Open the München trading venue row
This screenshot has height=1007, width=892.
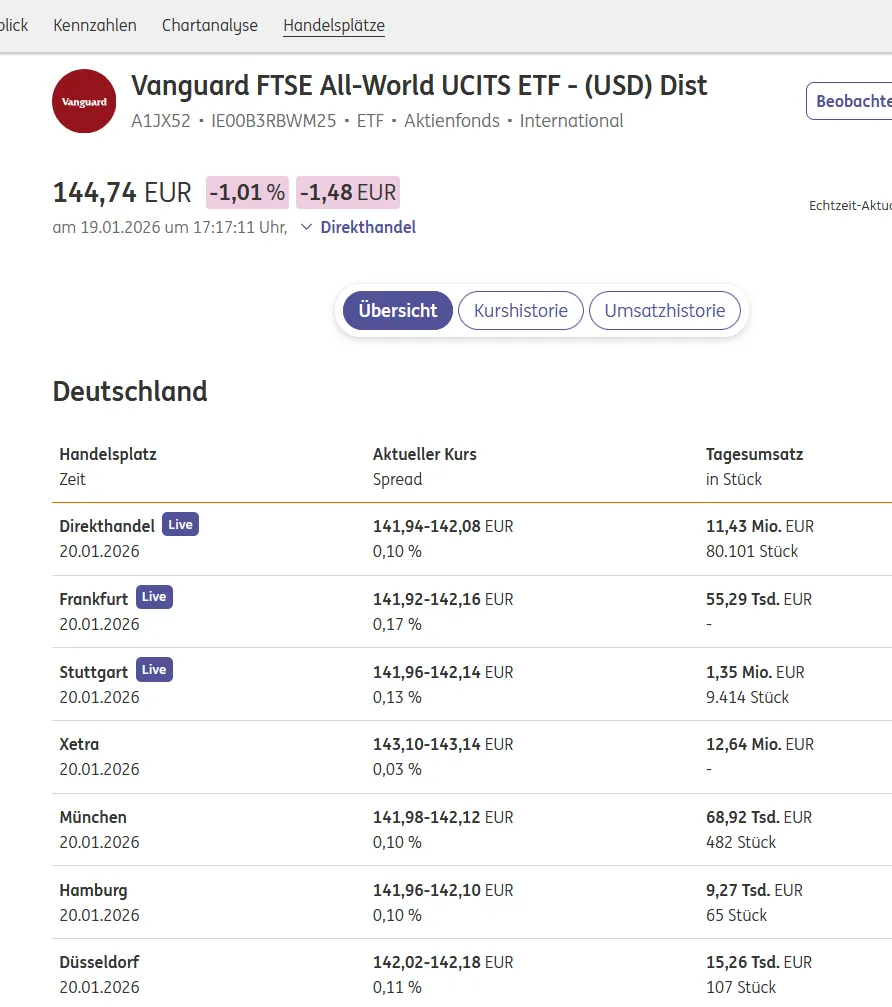click(90, 817)
